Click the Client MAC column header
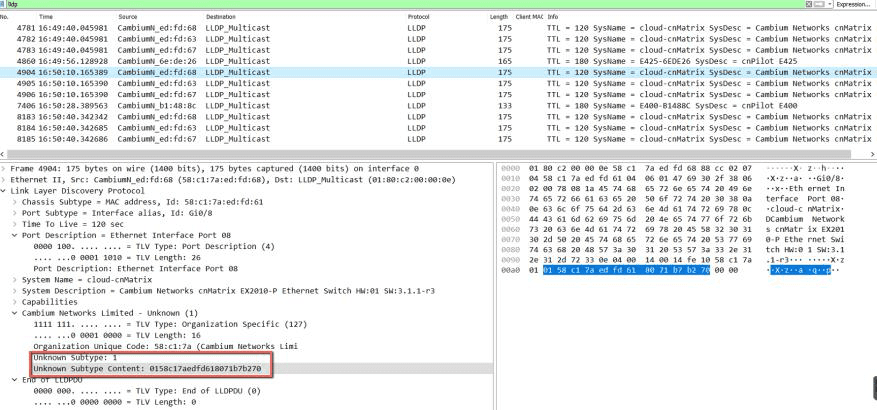This screenshot has width=877, height=410. tap(529, 17)
